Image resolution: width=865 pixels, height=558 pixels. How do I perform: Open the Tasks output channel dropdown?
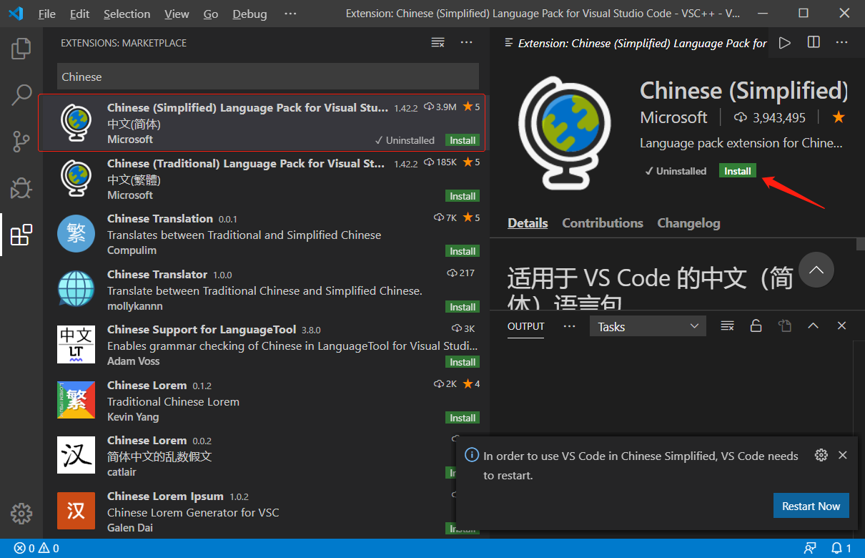(x=648, y=327)
